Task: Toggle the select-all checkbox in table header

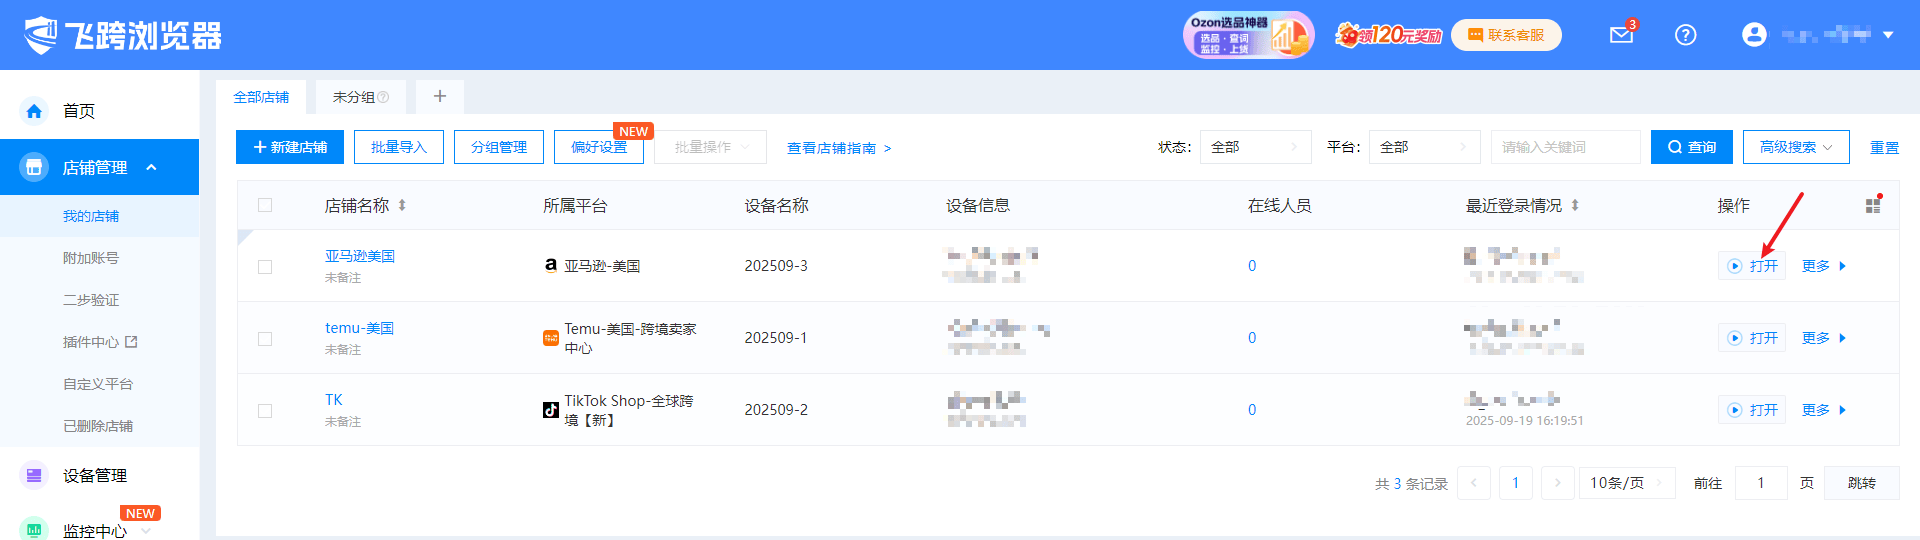Action: [265, 205]
